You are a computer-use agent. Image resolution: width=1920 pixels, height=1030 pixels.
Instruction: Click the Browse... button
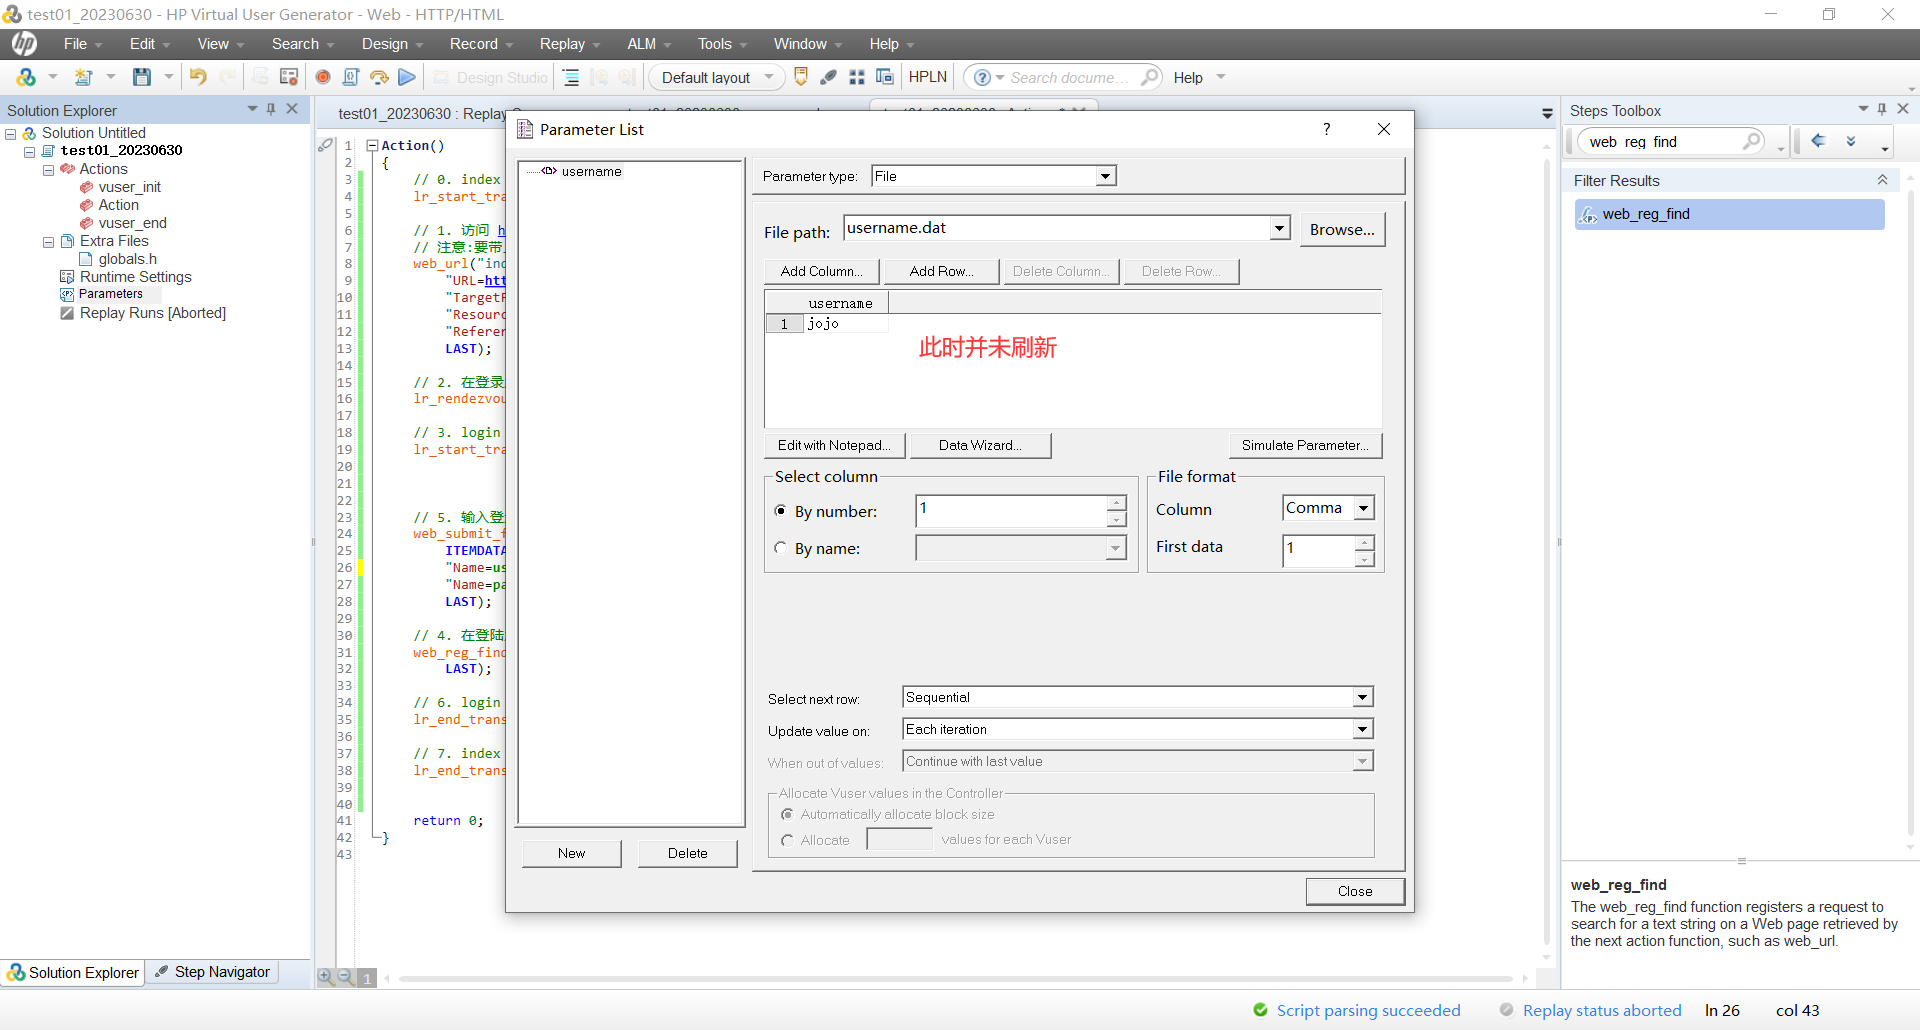(x=1342, y=229)
